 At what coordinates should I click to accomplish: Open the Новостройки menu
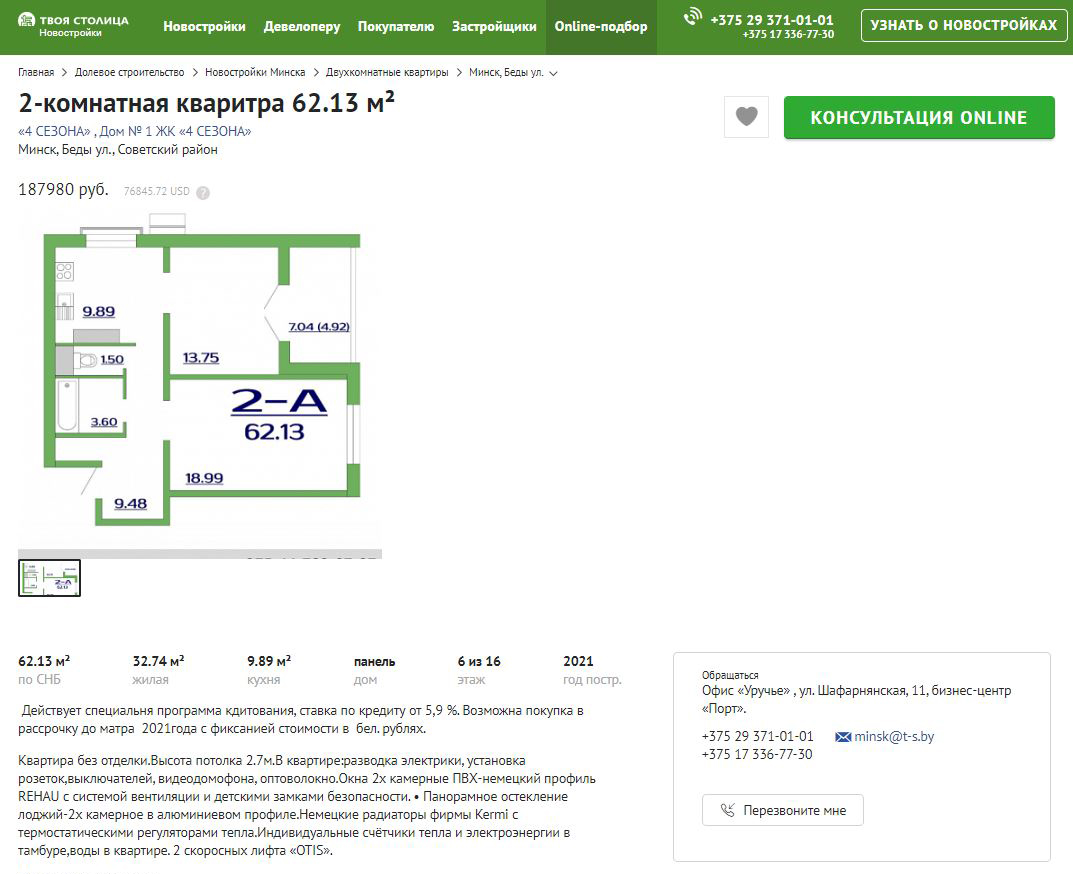[x=204, y=27]
